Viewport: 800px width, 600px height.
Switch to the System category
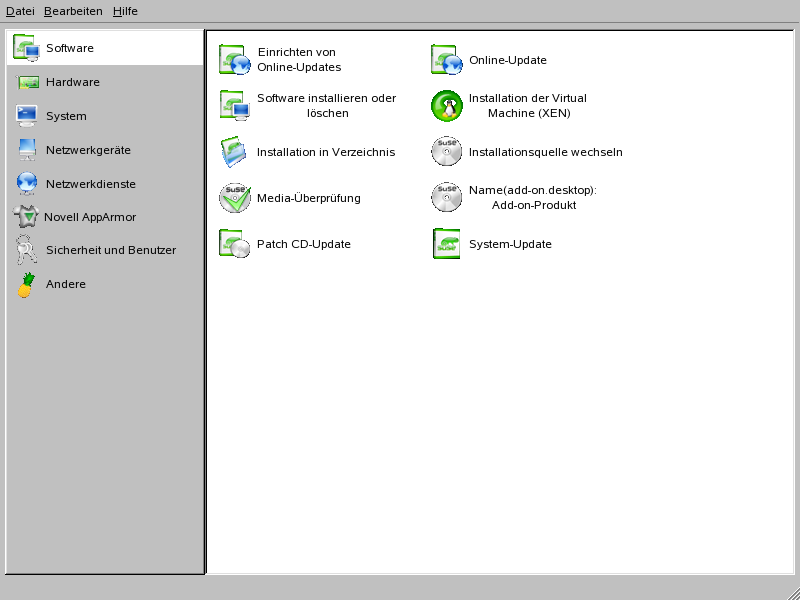(66, 116)
